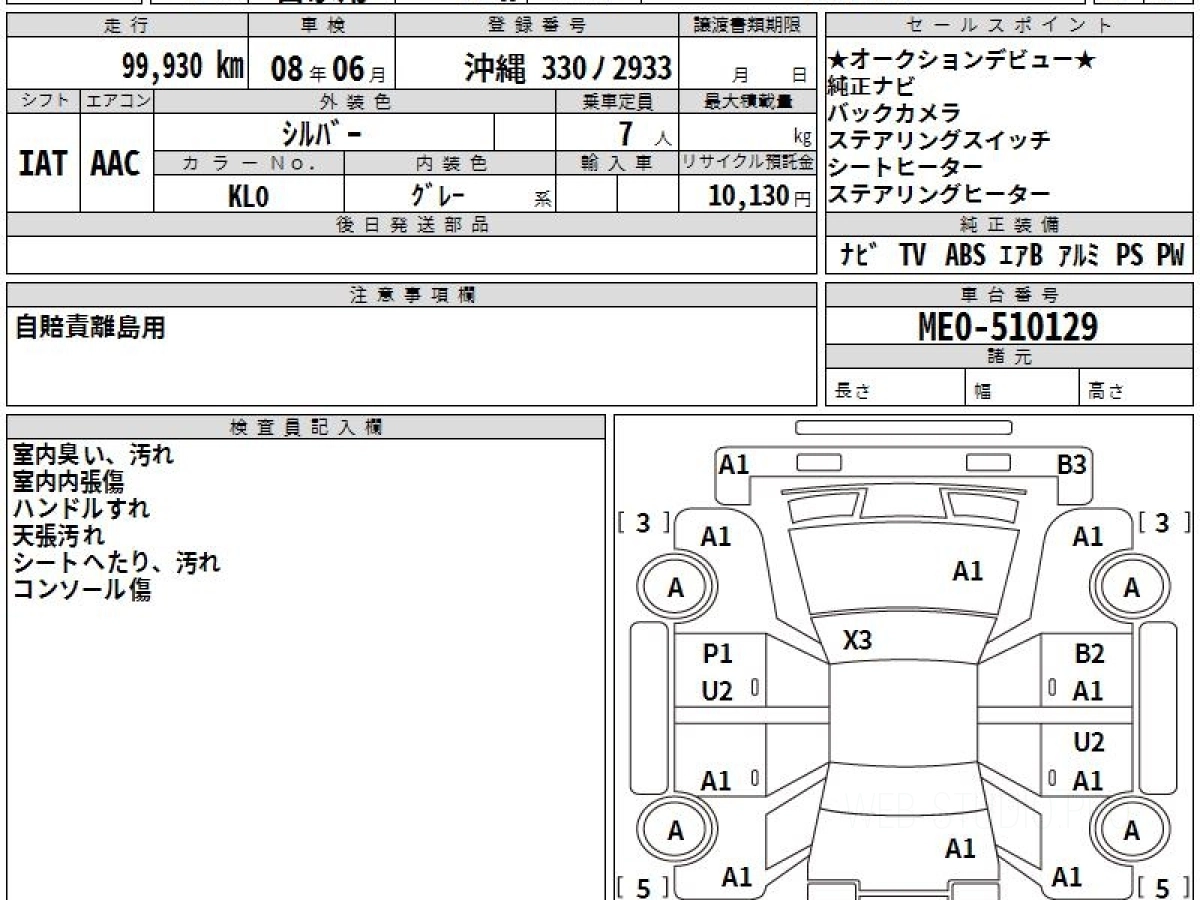Select the ステアリングヒーター line

tap(939, 194)
